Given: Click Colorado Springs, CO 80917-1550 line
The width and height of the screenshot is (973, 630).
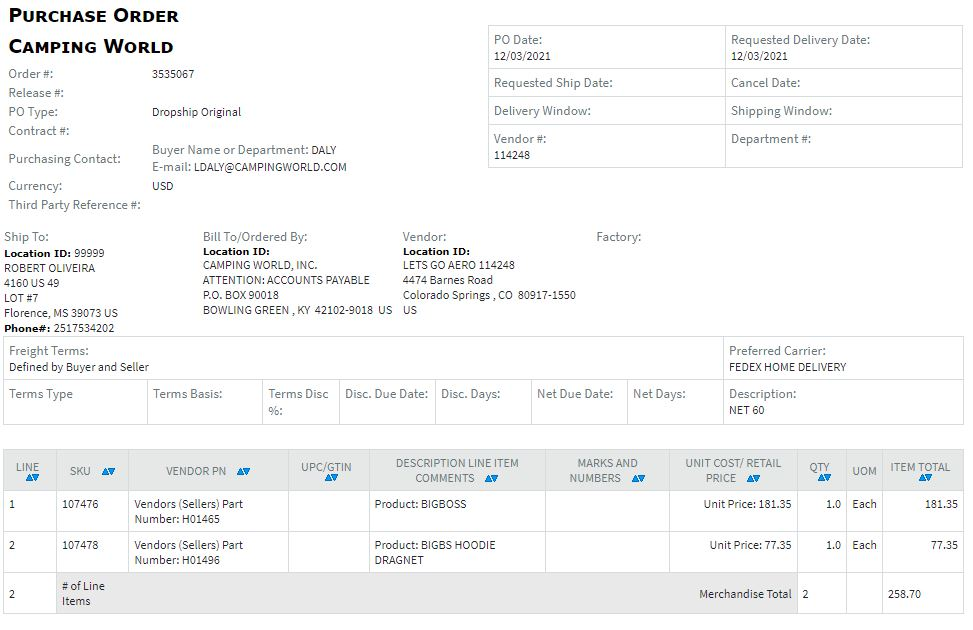Looking at the screenshot, I should tap(489, 295).
